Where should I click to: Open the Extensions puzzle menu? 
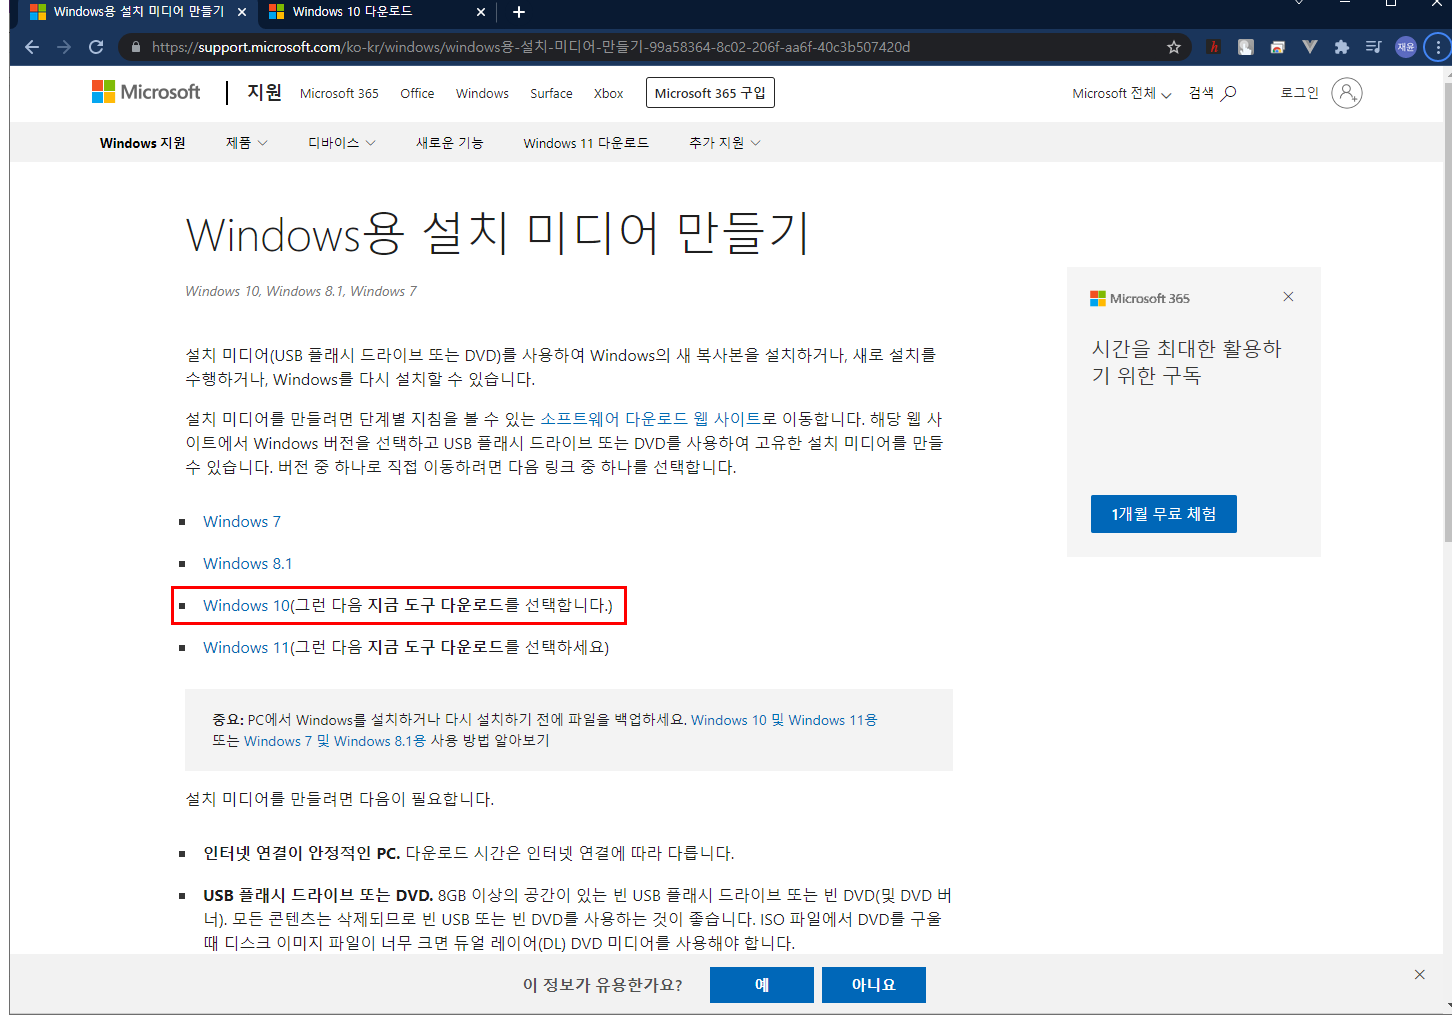coord(1342,47)
